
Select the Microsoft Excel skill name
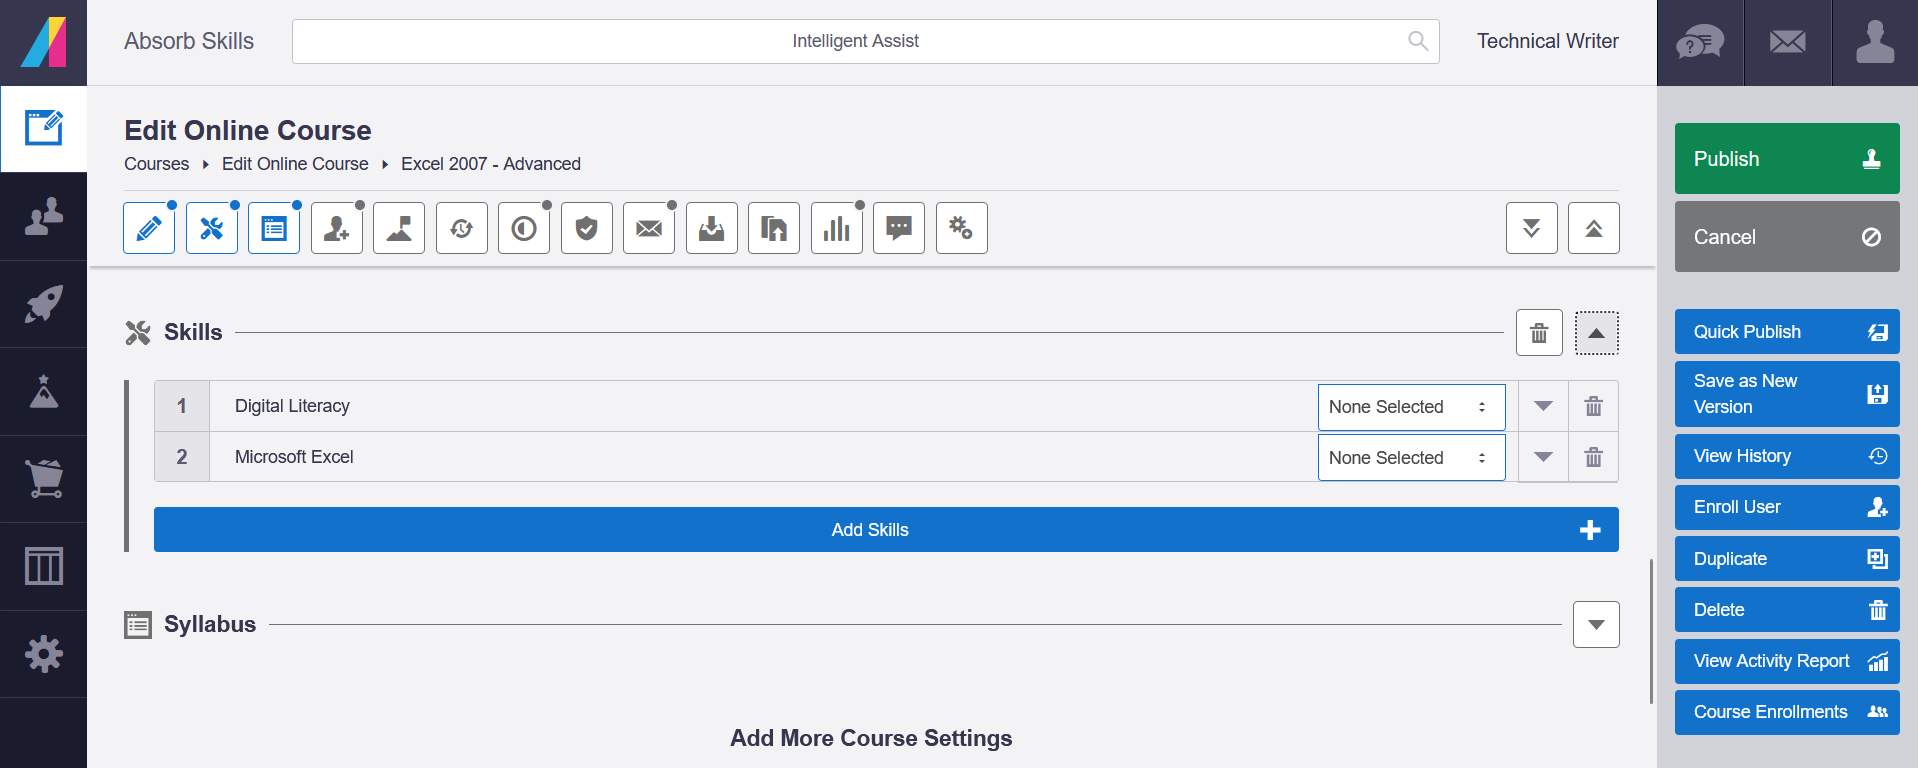point(294,457)
